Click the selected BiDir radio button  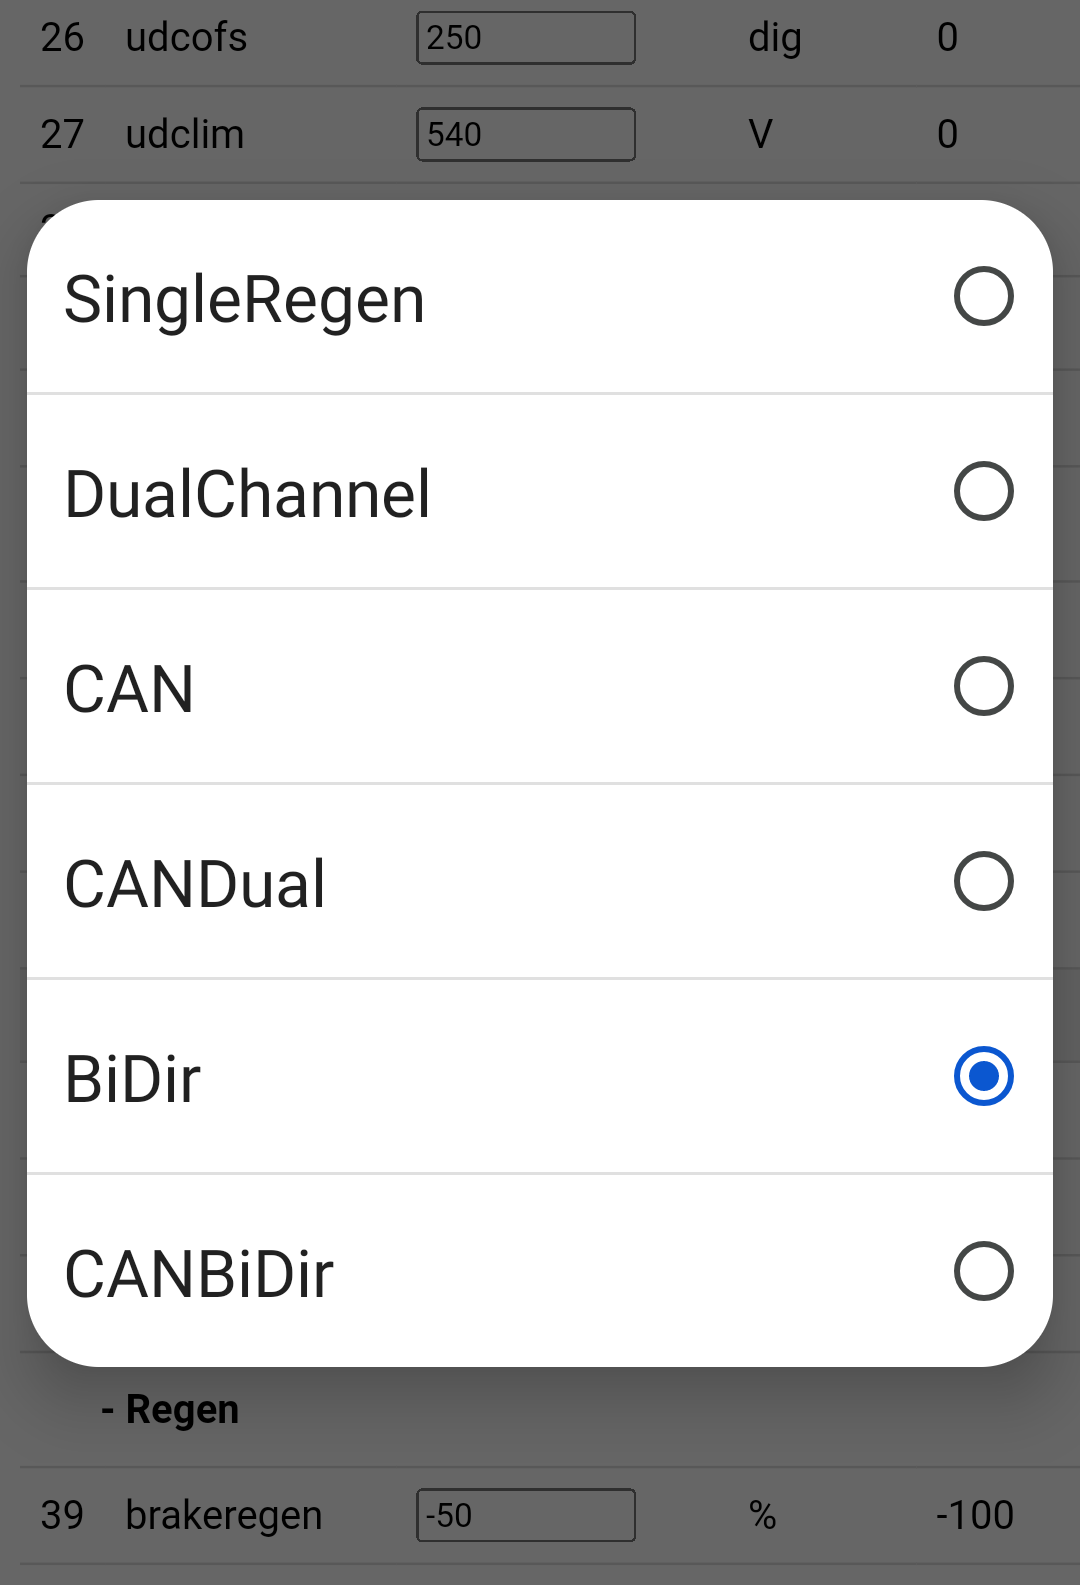(x=983, y=1076)
